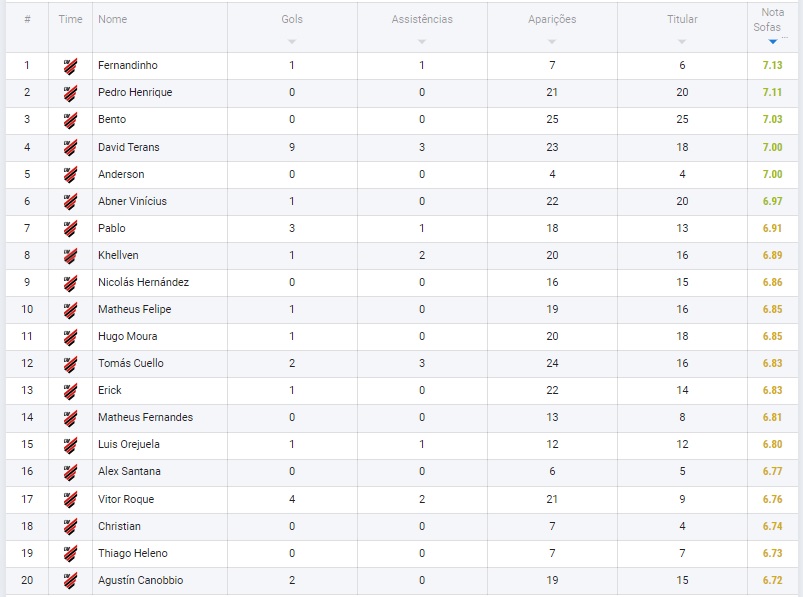Sort by Aparições using its arrow
The height and width of the screenshot is (597, 803).
(x=552, y=41)
